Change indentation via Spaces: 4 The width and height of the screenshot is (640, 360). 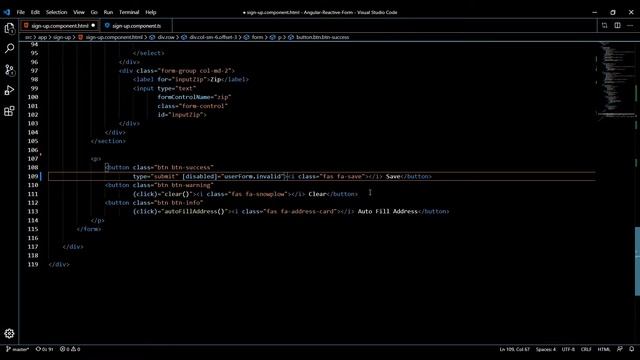(546, 349)
